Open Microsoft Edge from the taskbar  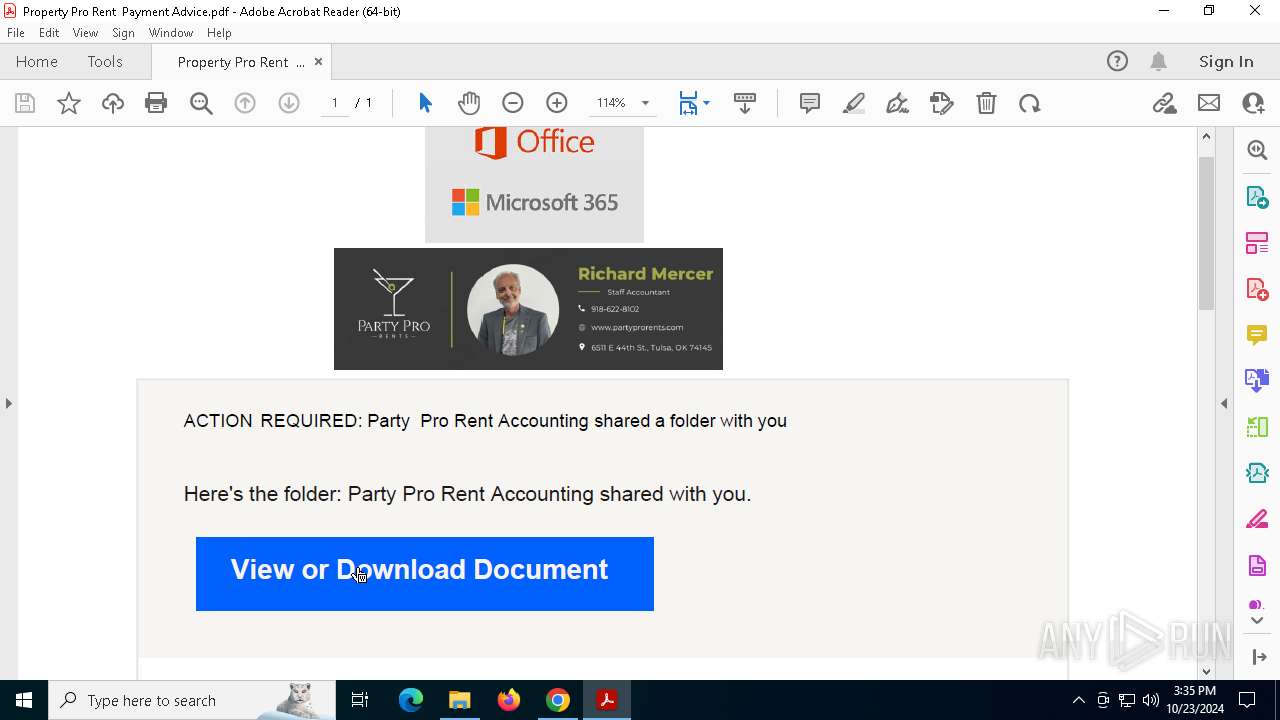tap(411, 700)
